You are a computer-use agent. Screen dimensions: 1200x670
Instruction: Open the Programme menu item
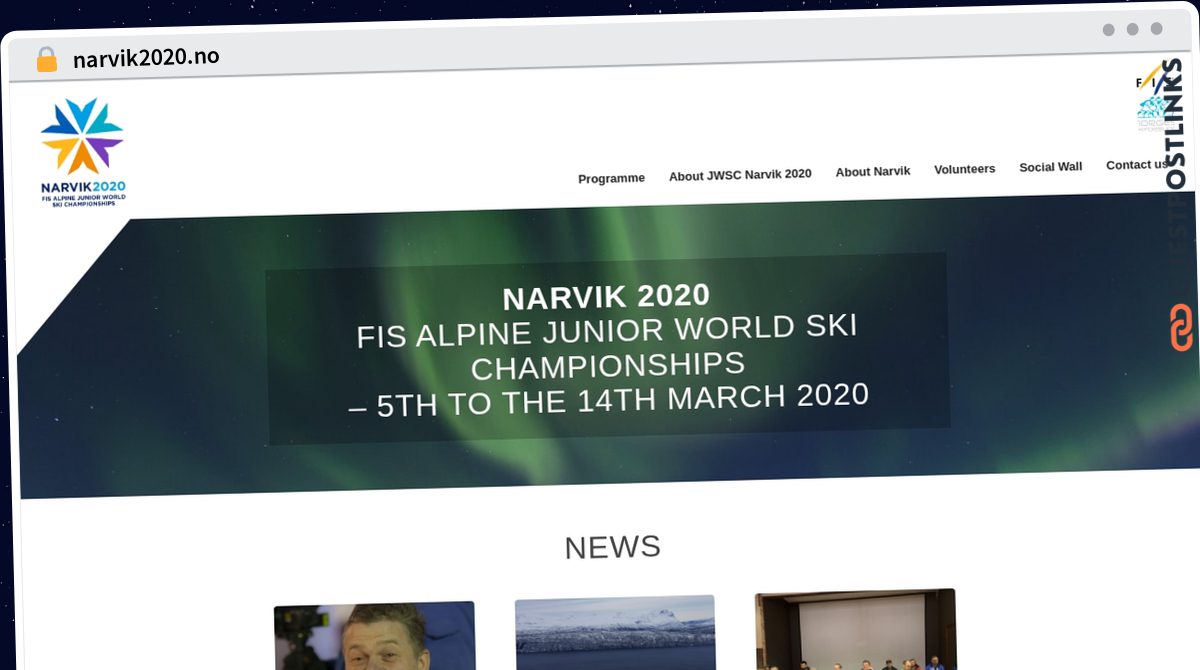point(611,178)
